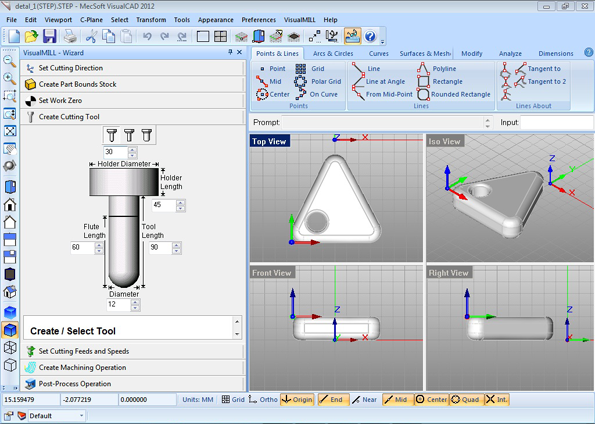Click the Line at Angle tool
The height and width of the screenshot is (424, 595).
(x=378, y=82)
